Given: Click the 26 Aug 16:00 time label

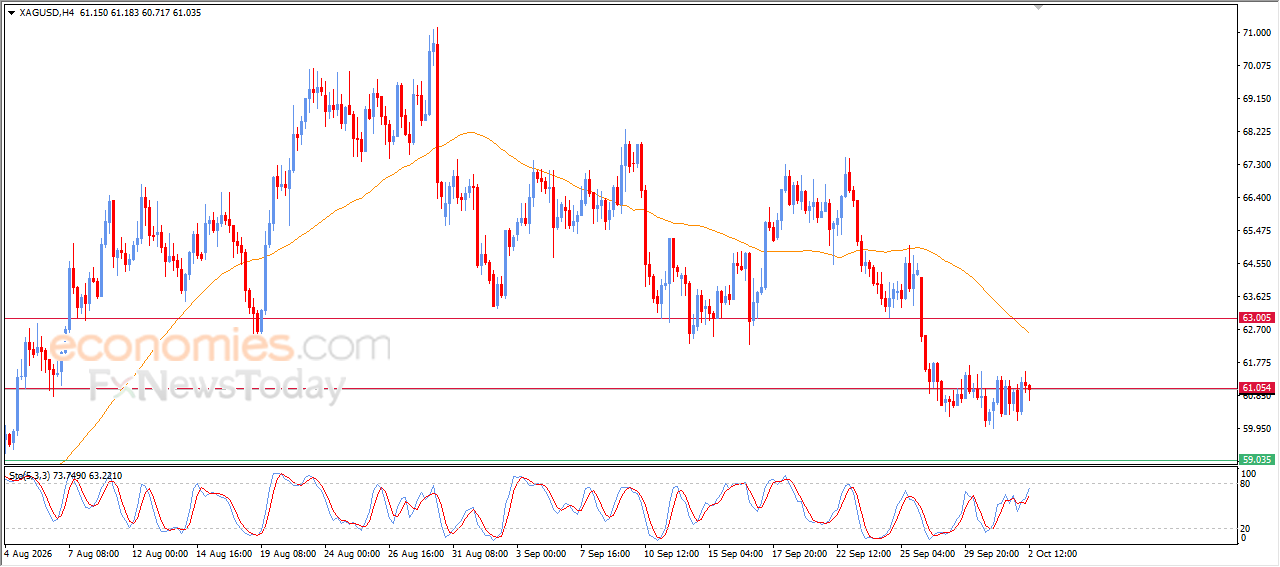Looking at the screenshot, I should point(417,553).
